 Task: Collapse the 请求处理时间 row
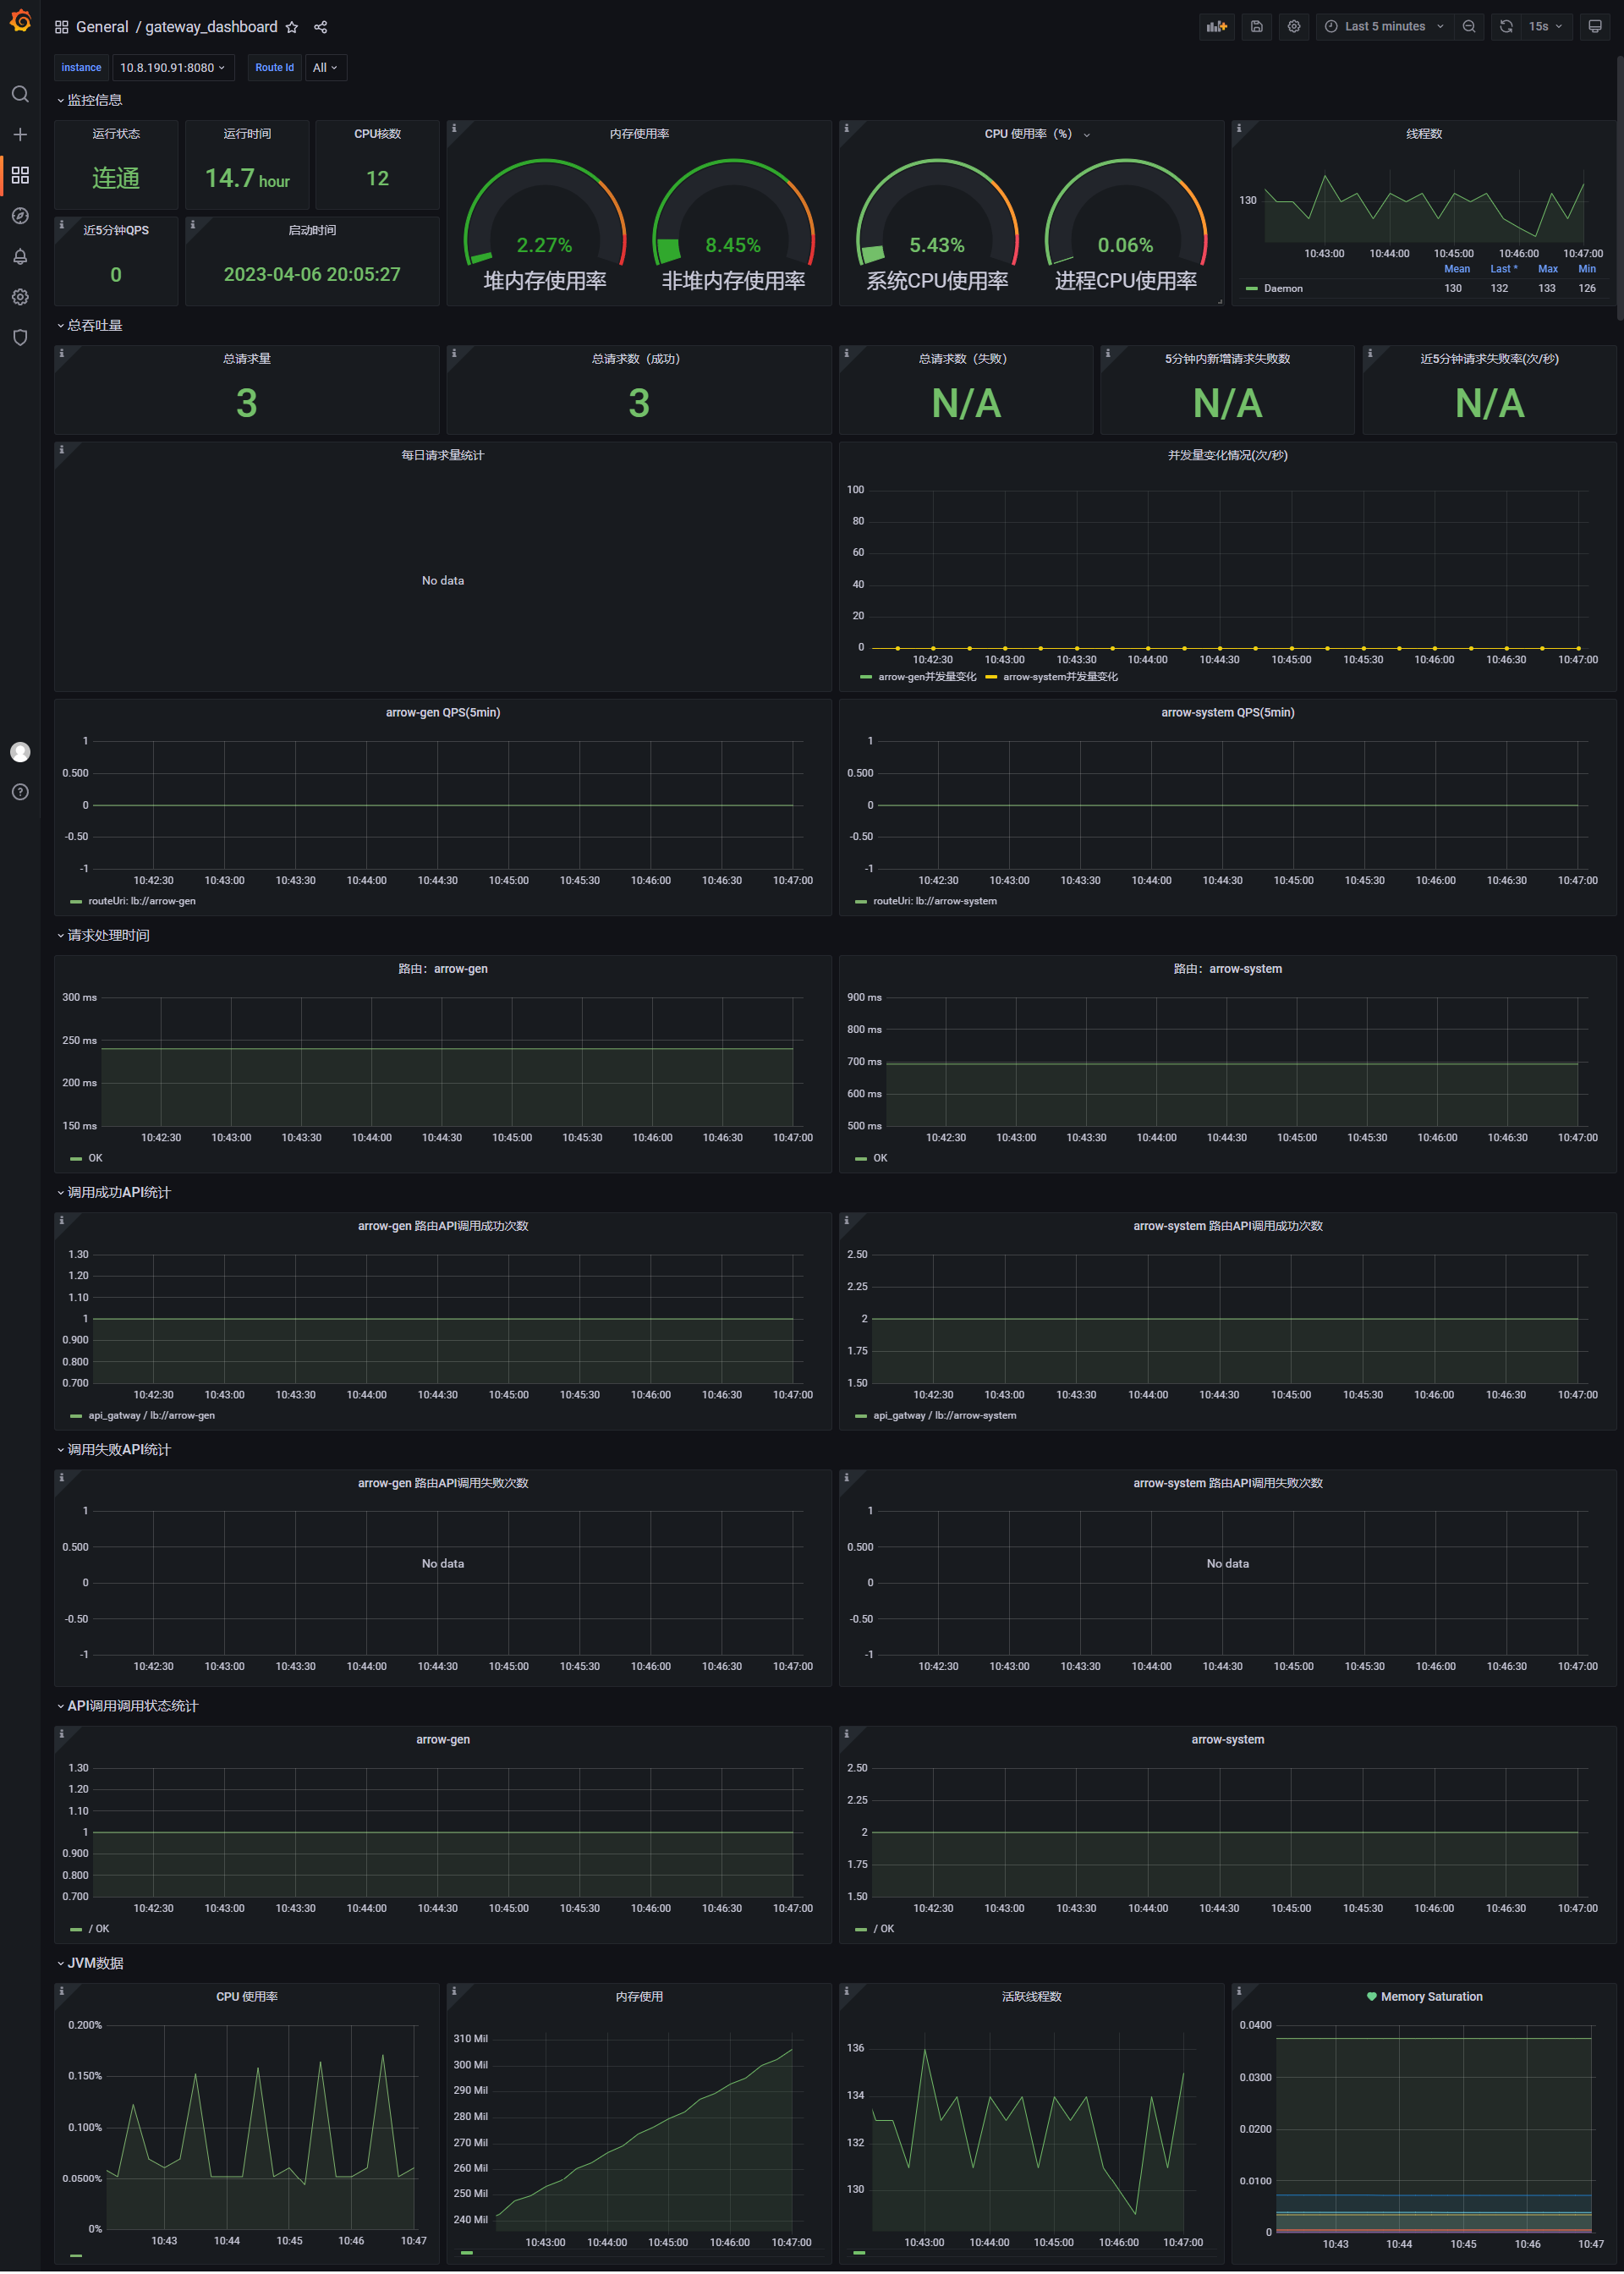pos(103,936)
